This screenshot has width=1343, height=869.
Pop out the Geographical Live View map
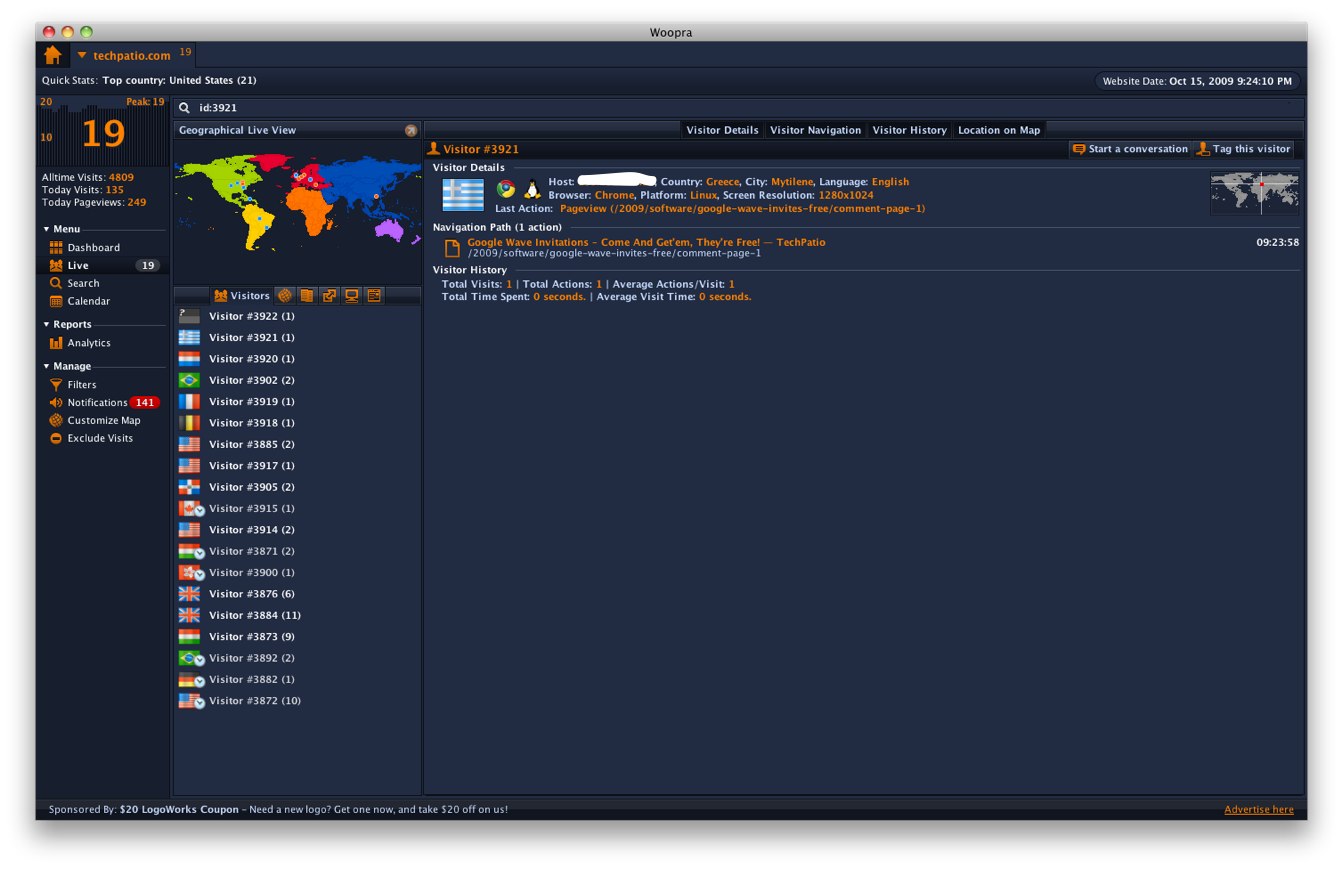tap(410, 131)
